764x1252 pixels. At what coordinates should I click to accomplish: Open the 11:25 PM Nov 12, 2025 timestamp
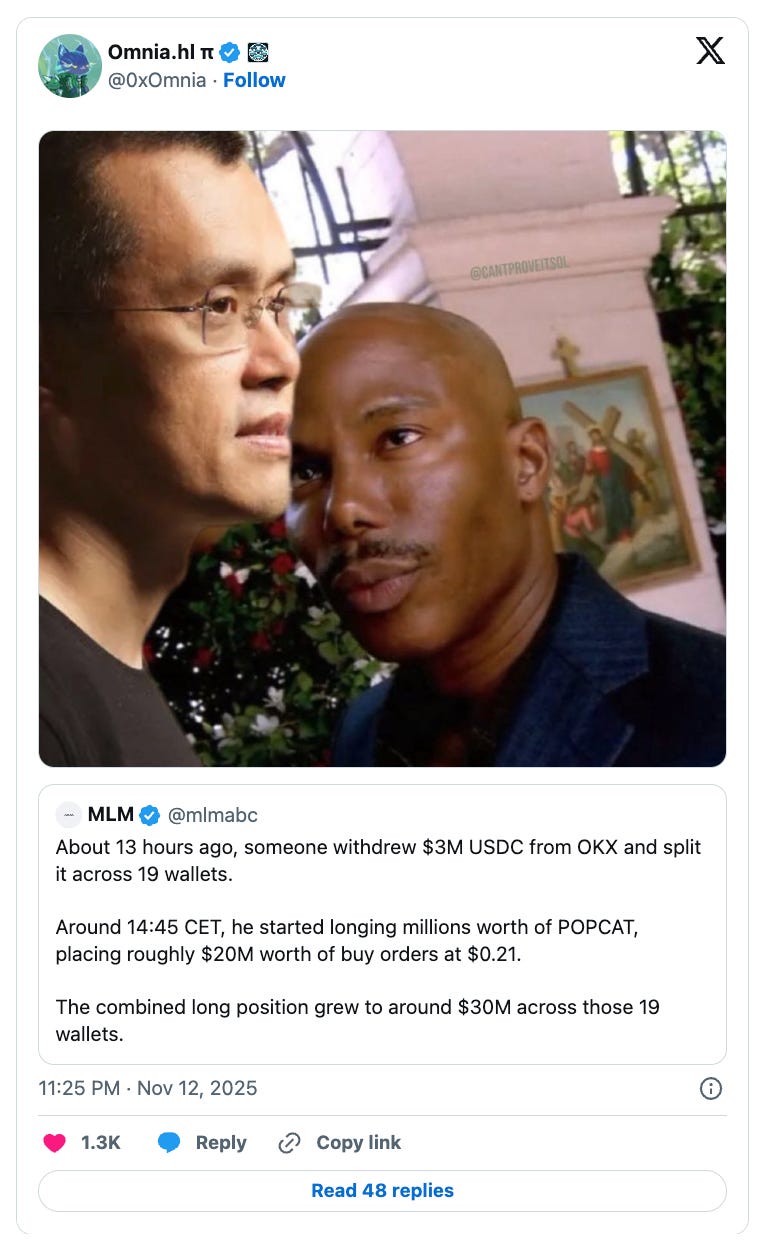[148, 1088]
